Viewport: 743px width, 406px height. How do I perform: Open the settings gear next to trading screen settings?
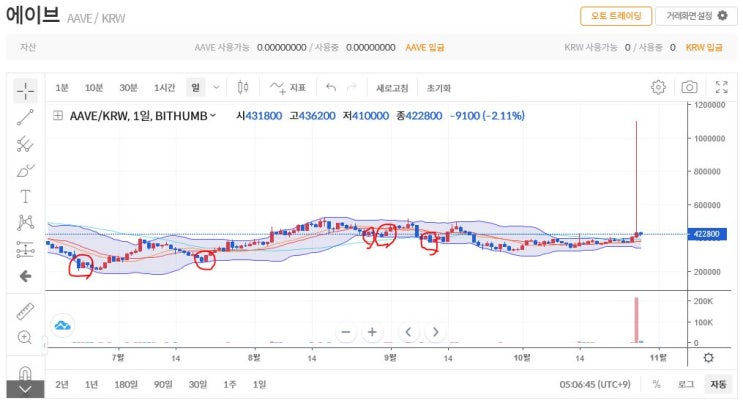click(723, 16)
